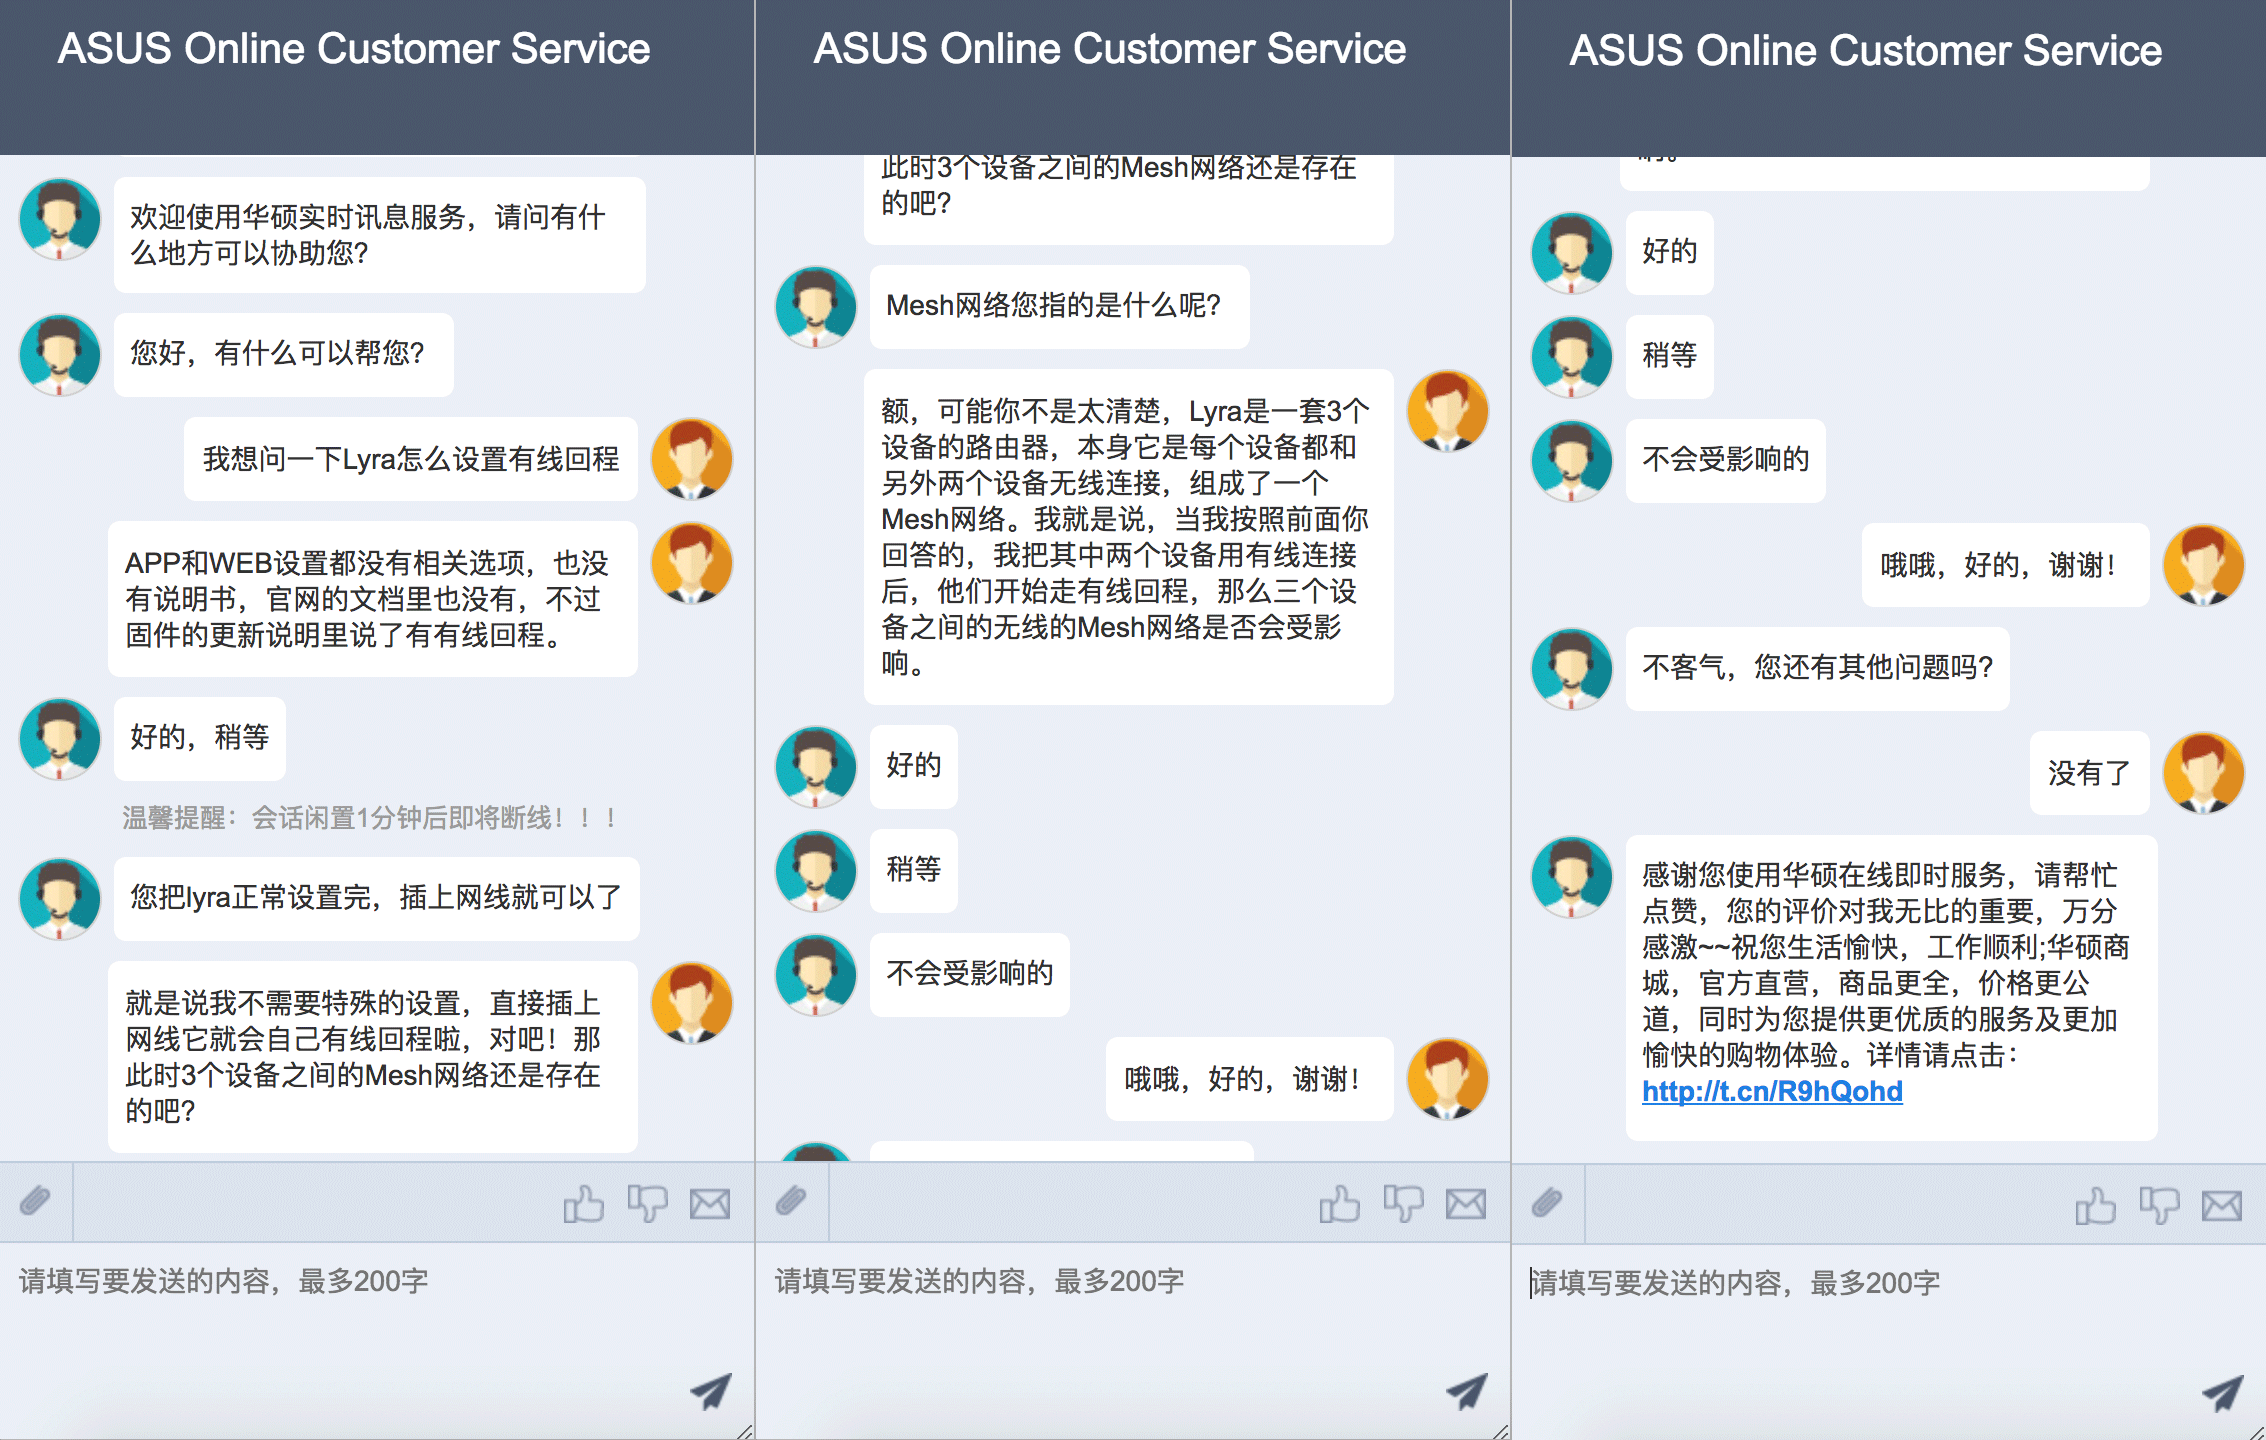Click the envelope mail icon in middle chat
The image size is (2266, 1440).
pos(1466,1204)
